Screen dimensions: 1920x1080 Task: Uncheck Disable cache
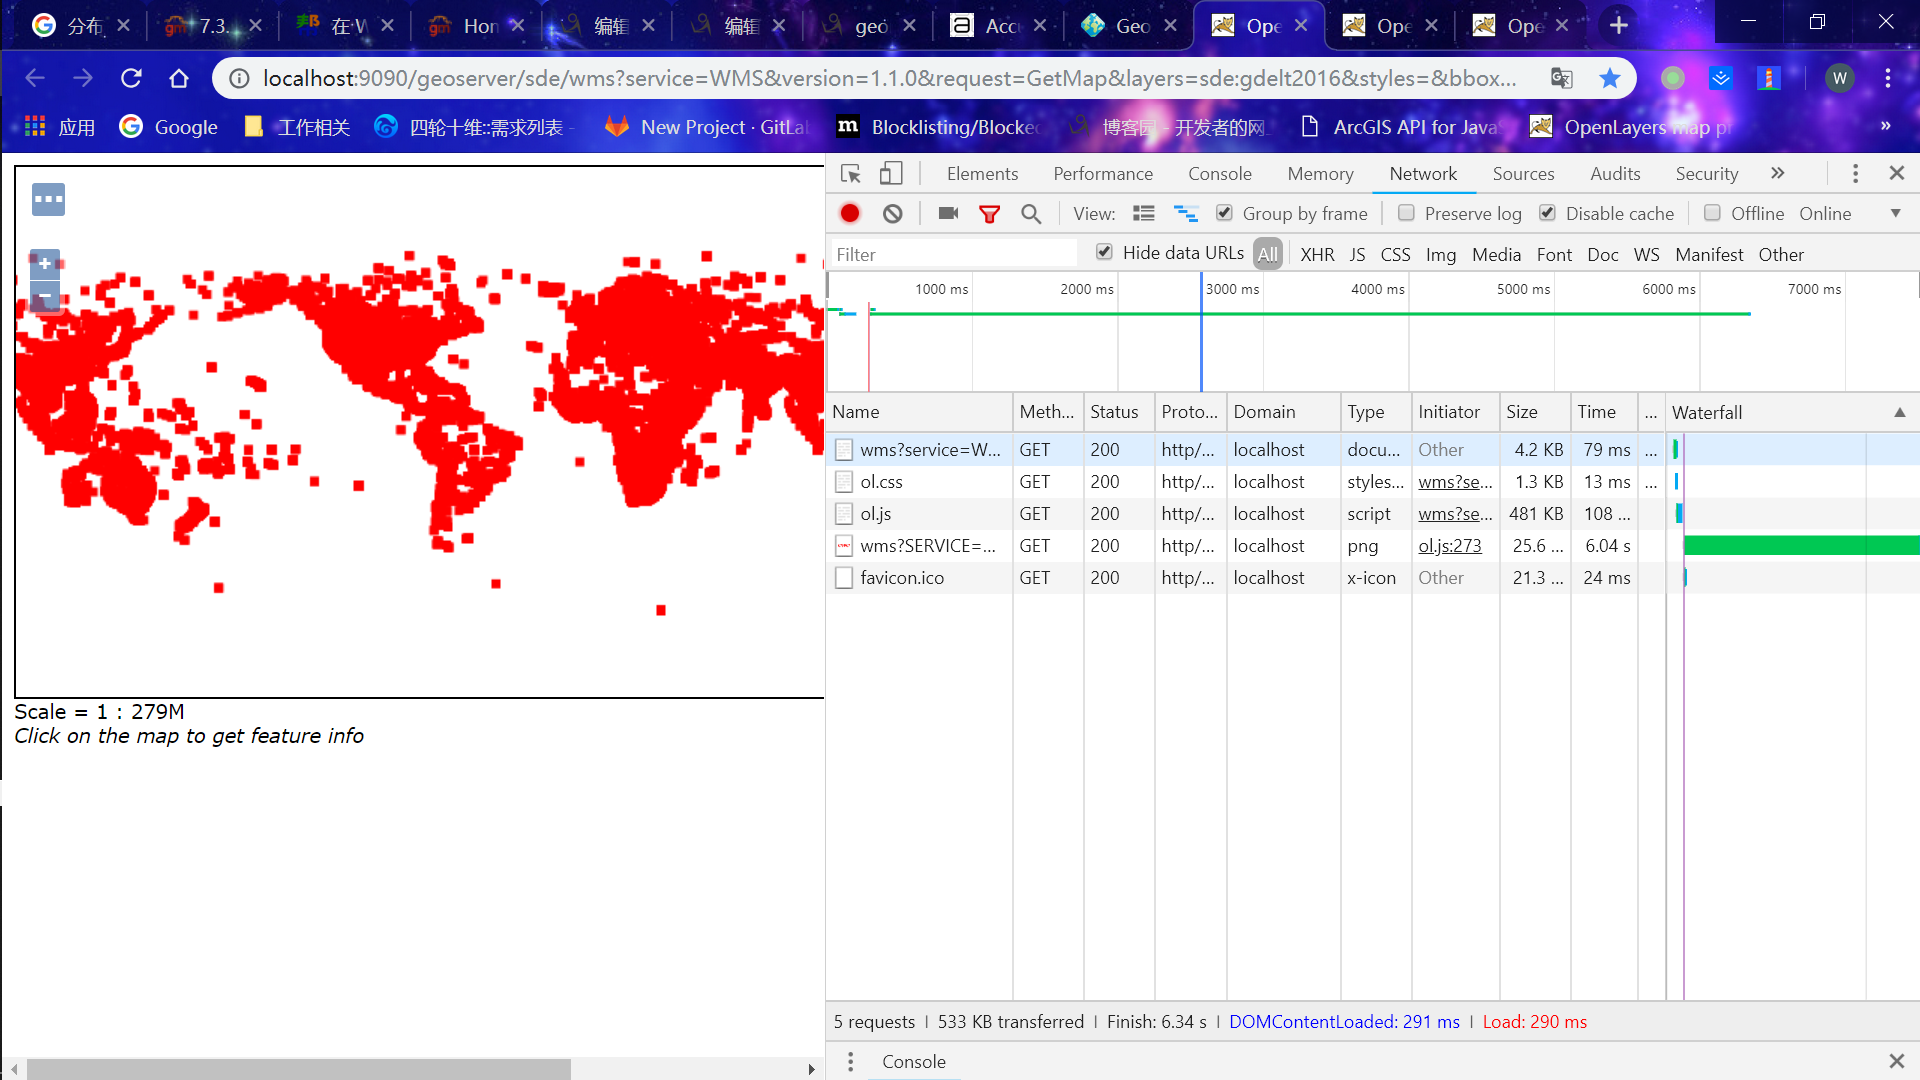click(1547, 213)
